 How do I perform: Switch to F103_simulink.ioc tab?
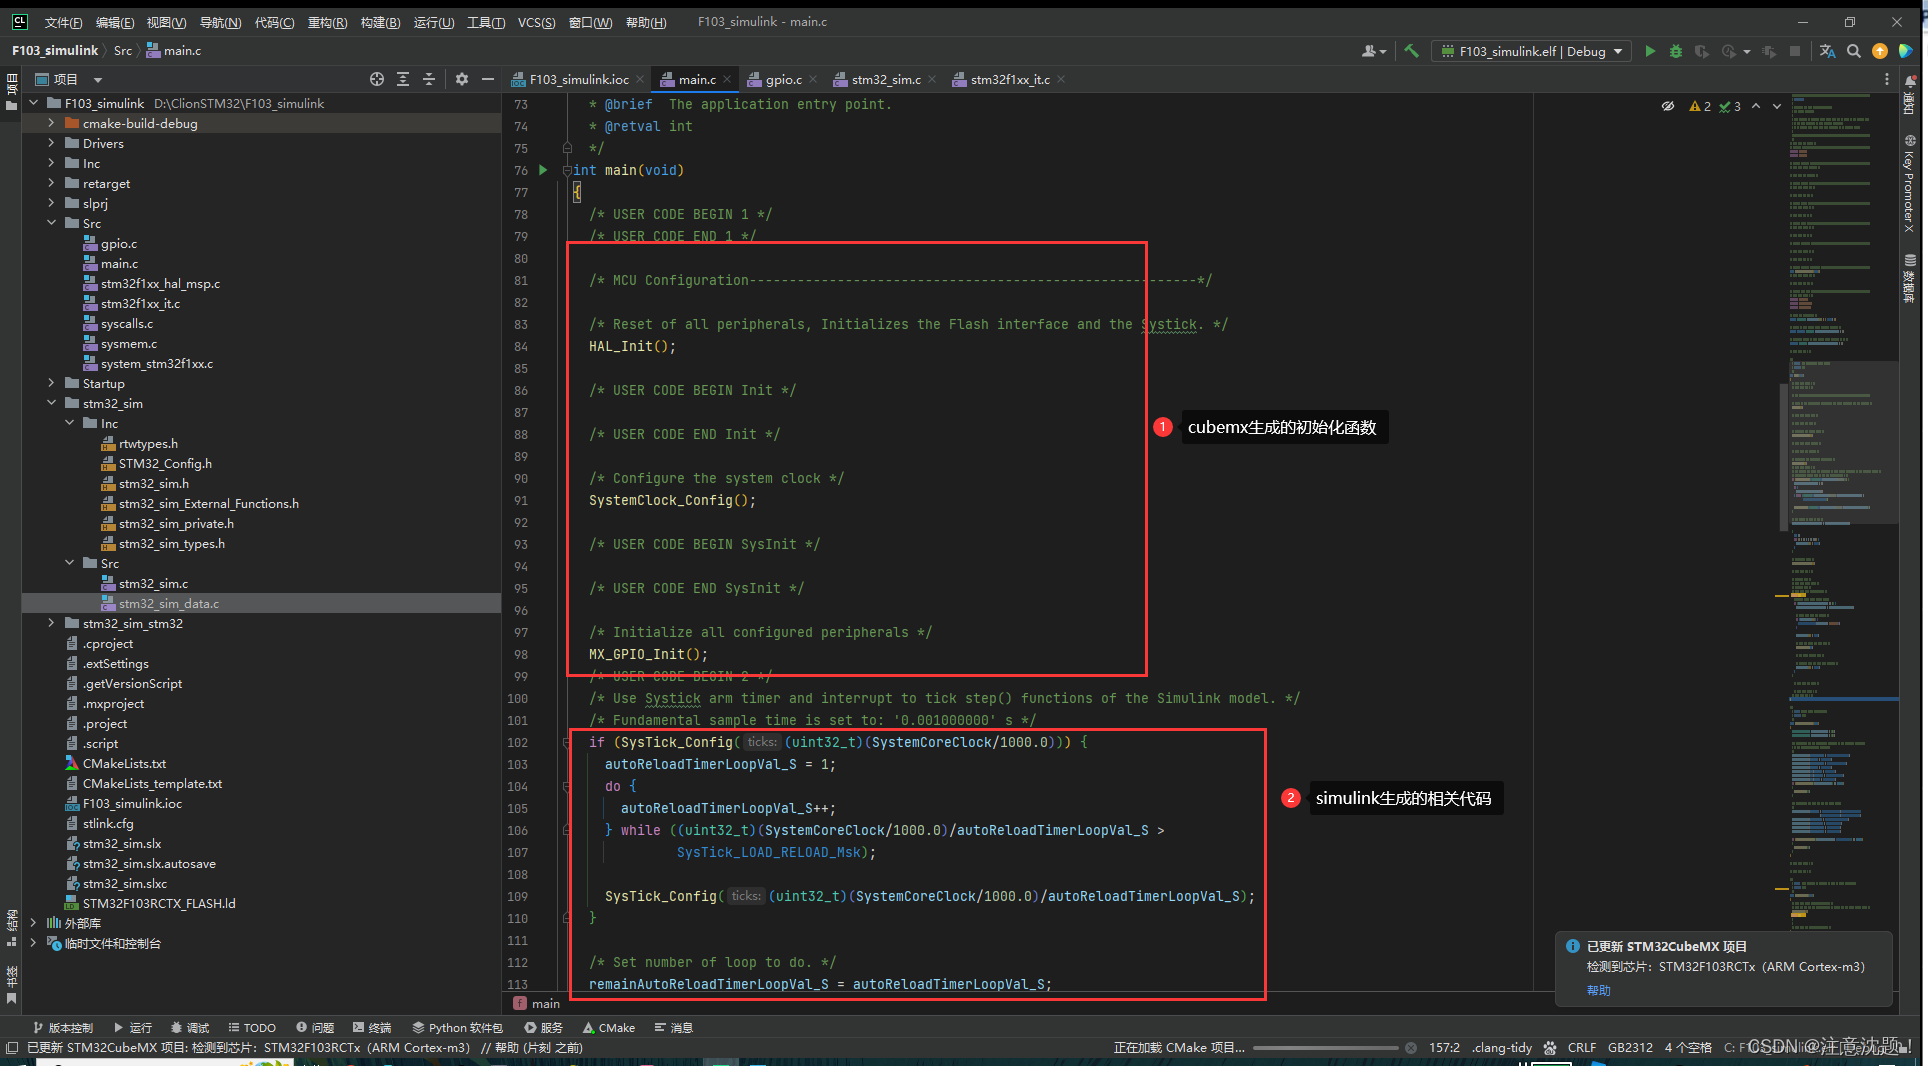point(579,79)
